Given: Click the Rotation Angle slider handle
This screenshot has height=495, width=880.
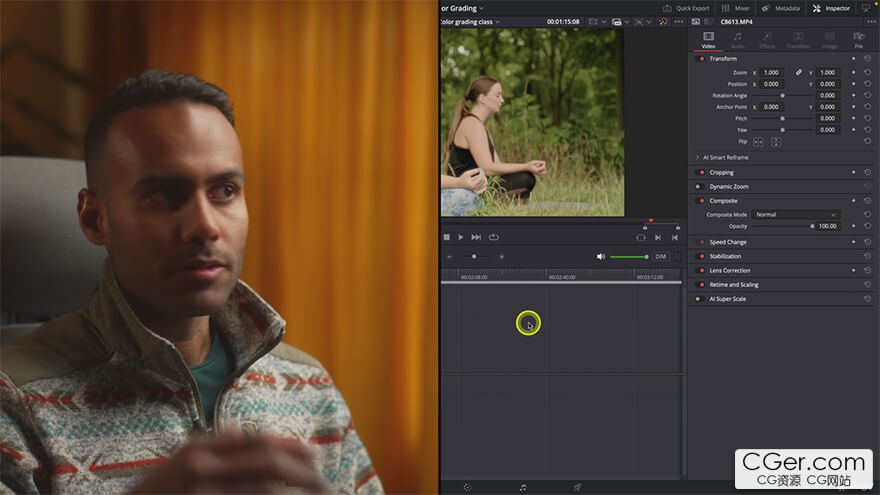Looking at the screenshot, I should (x=782, y=95).
